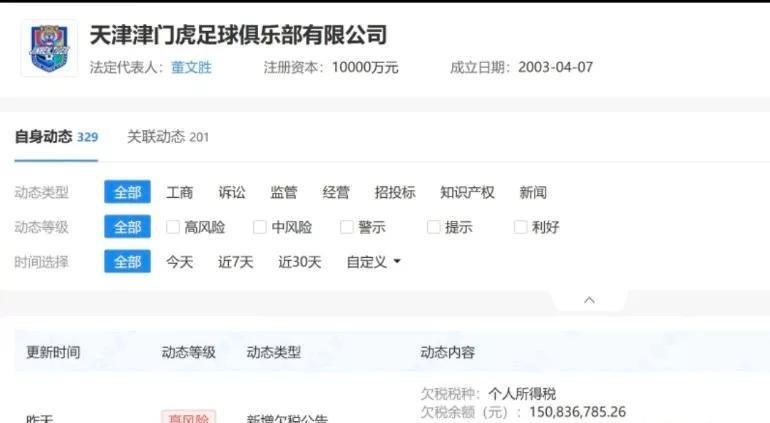Screen dimensions: 770x423
Task: Select 全部 in 动态等级 row
Action: tap(127, 227)
